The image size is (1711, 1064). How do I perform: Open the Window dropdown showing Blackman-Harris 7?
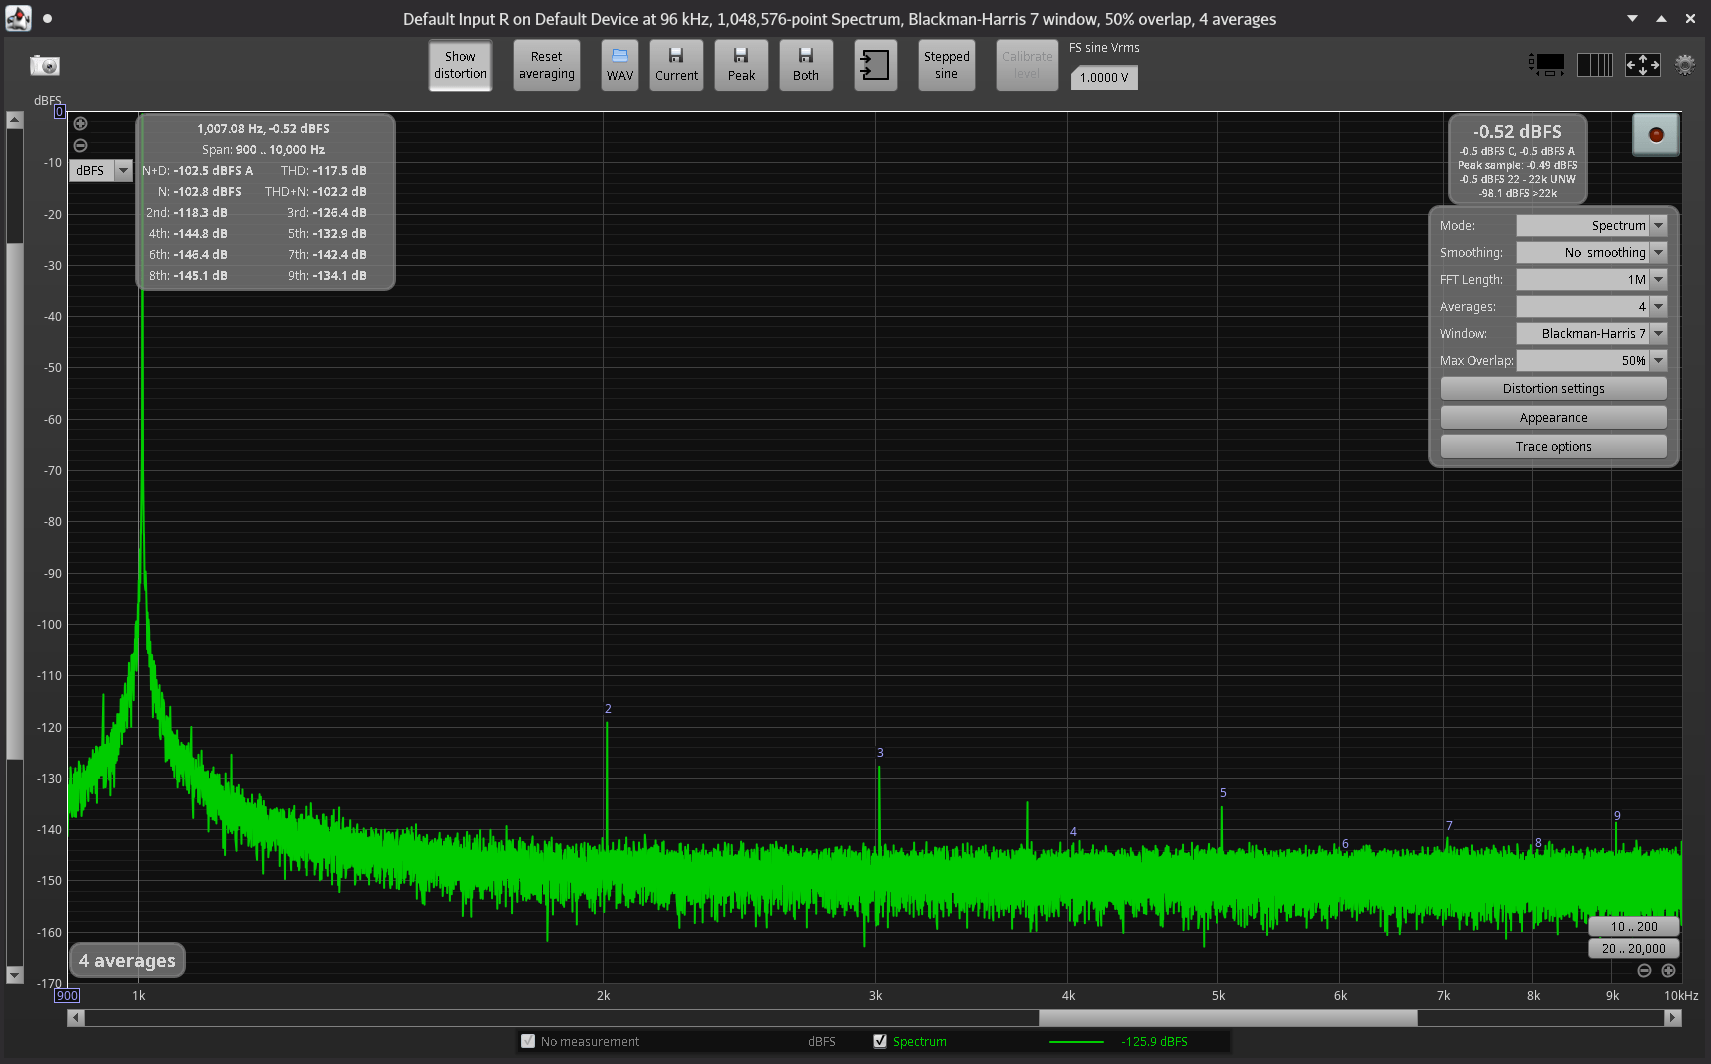click(x=1591, y=333)
